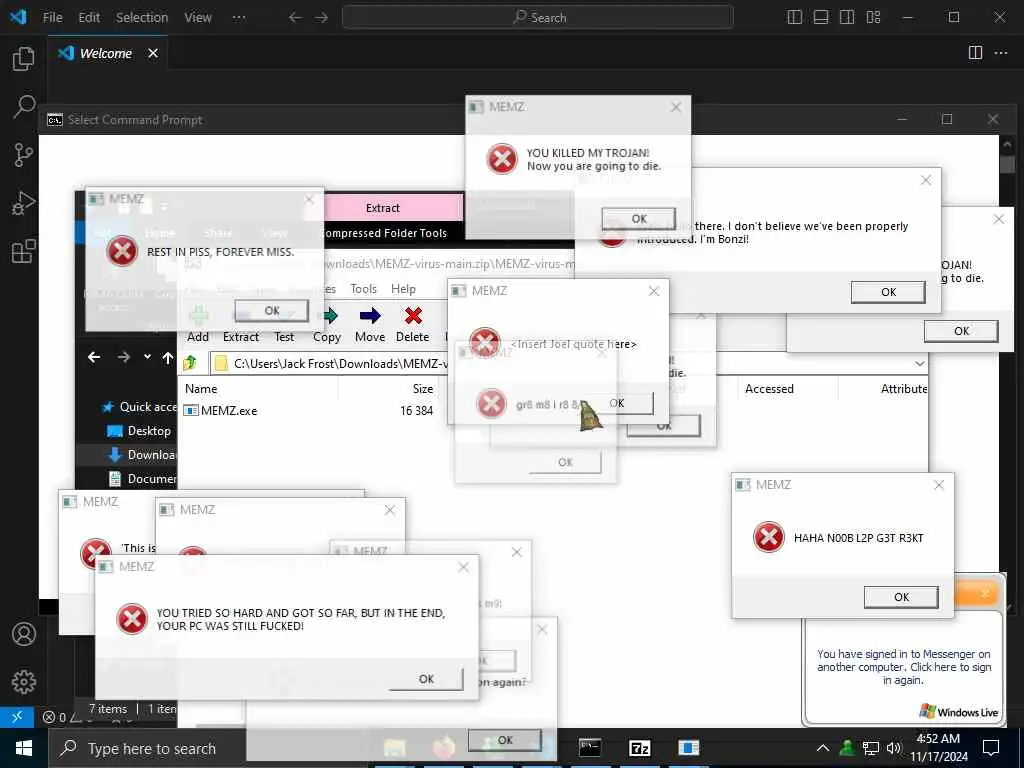Open the Windows Start menu
Screen dimensions: 1024x768
point(24,748)
